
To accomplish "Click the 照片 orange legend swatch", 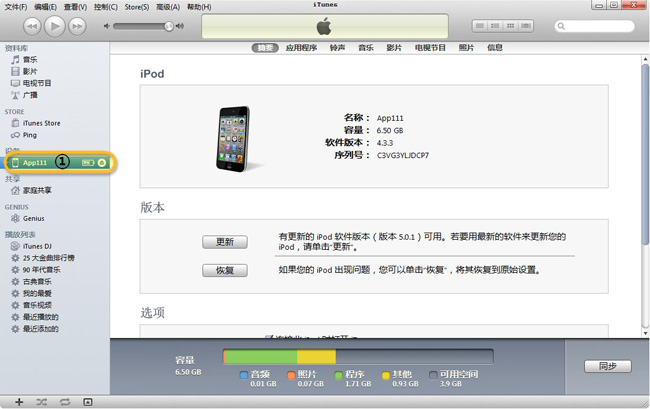I will [291, 375].
